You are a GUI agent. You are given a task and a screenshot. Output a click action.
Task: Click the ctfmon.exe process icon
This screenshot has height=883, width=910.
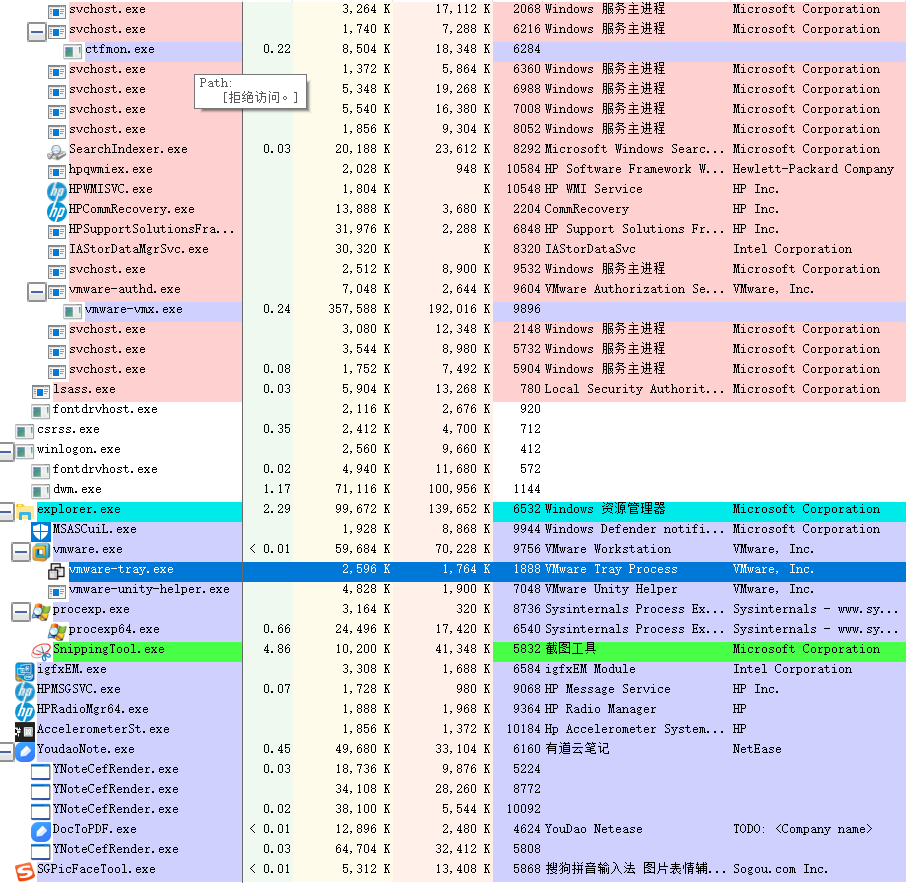coord(73,51)
